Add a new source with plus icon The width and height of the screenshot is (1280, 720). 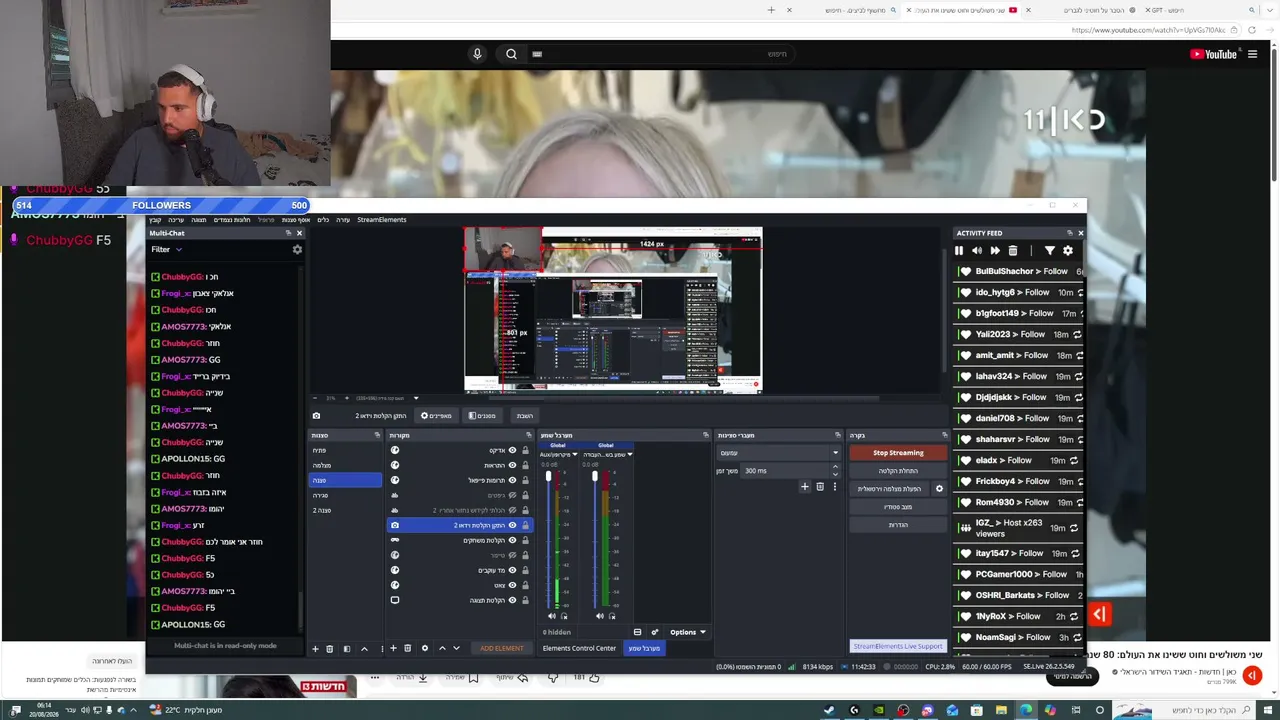393,648
